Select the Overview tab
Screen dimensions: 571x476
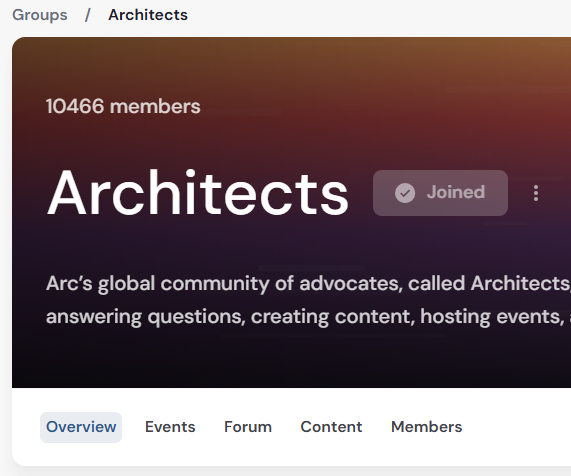click(81, 427)
